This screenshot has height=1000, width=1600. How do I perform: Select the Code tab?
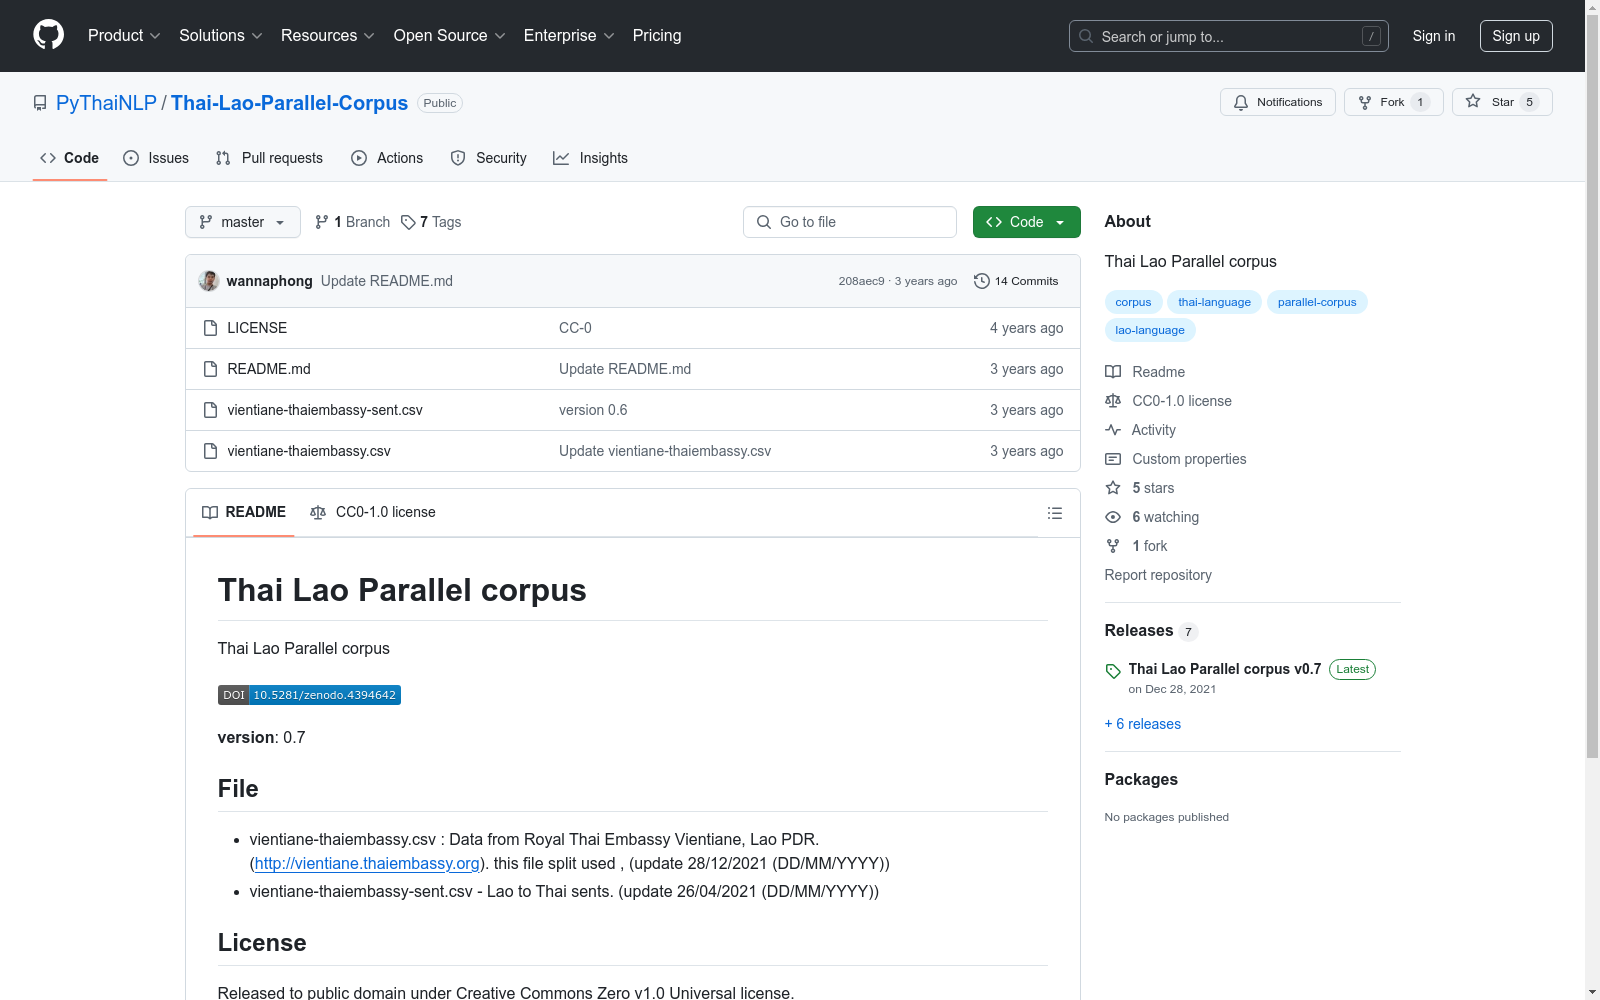click(69, 158)
